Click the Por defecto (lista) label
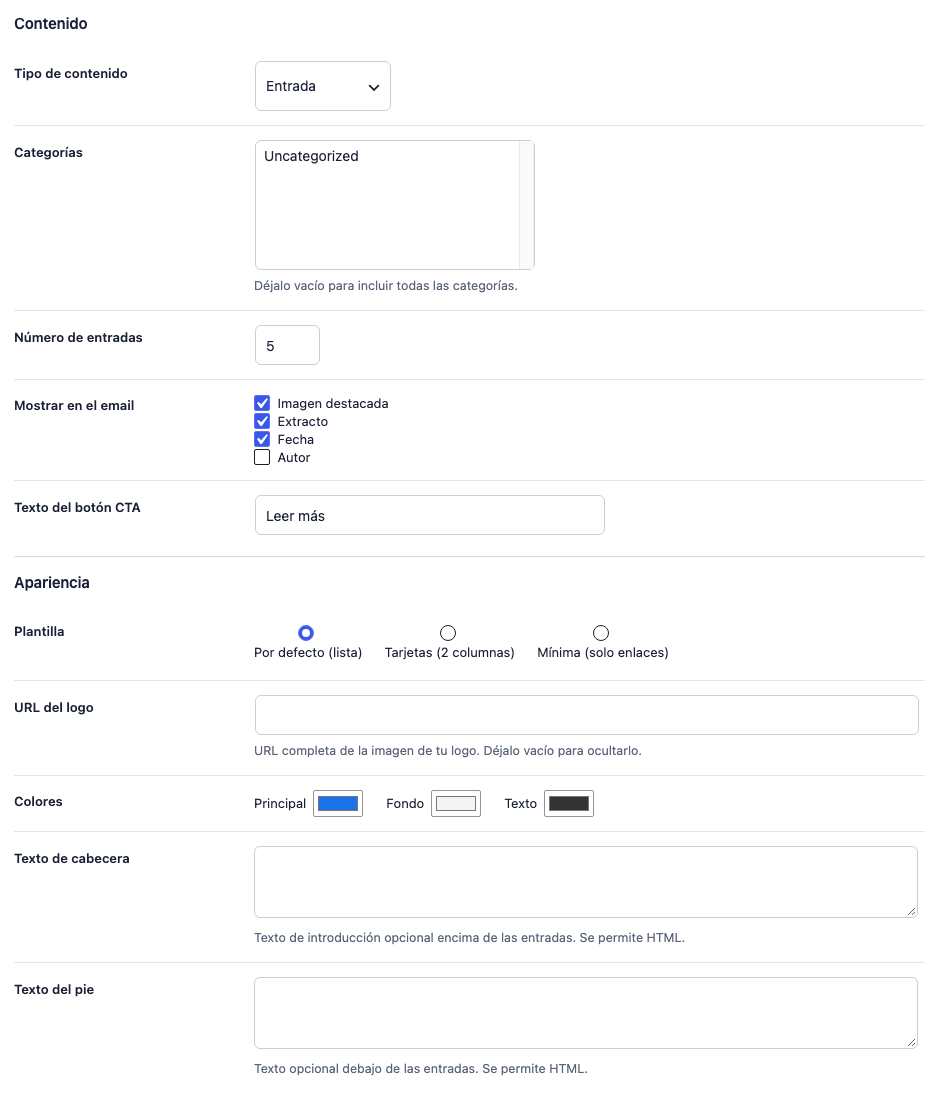Viewport: 939px width, 1100px height. (x=308, y=652)
